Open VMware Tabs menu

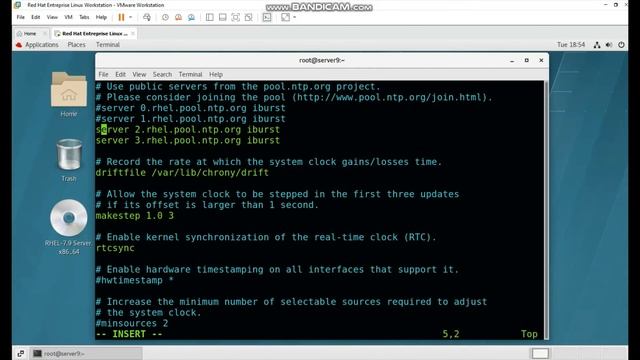84,17
